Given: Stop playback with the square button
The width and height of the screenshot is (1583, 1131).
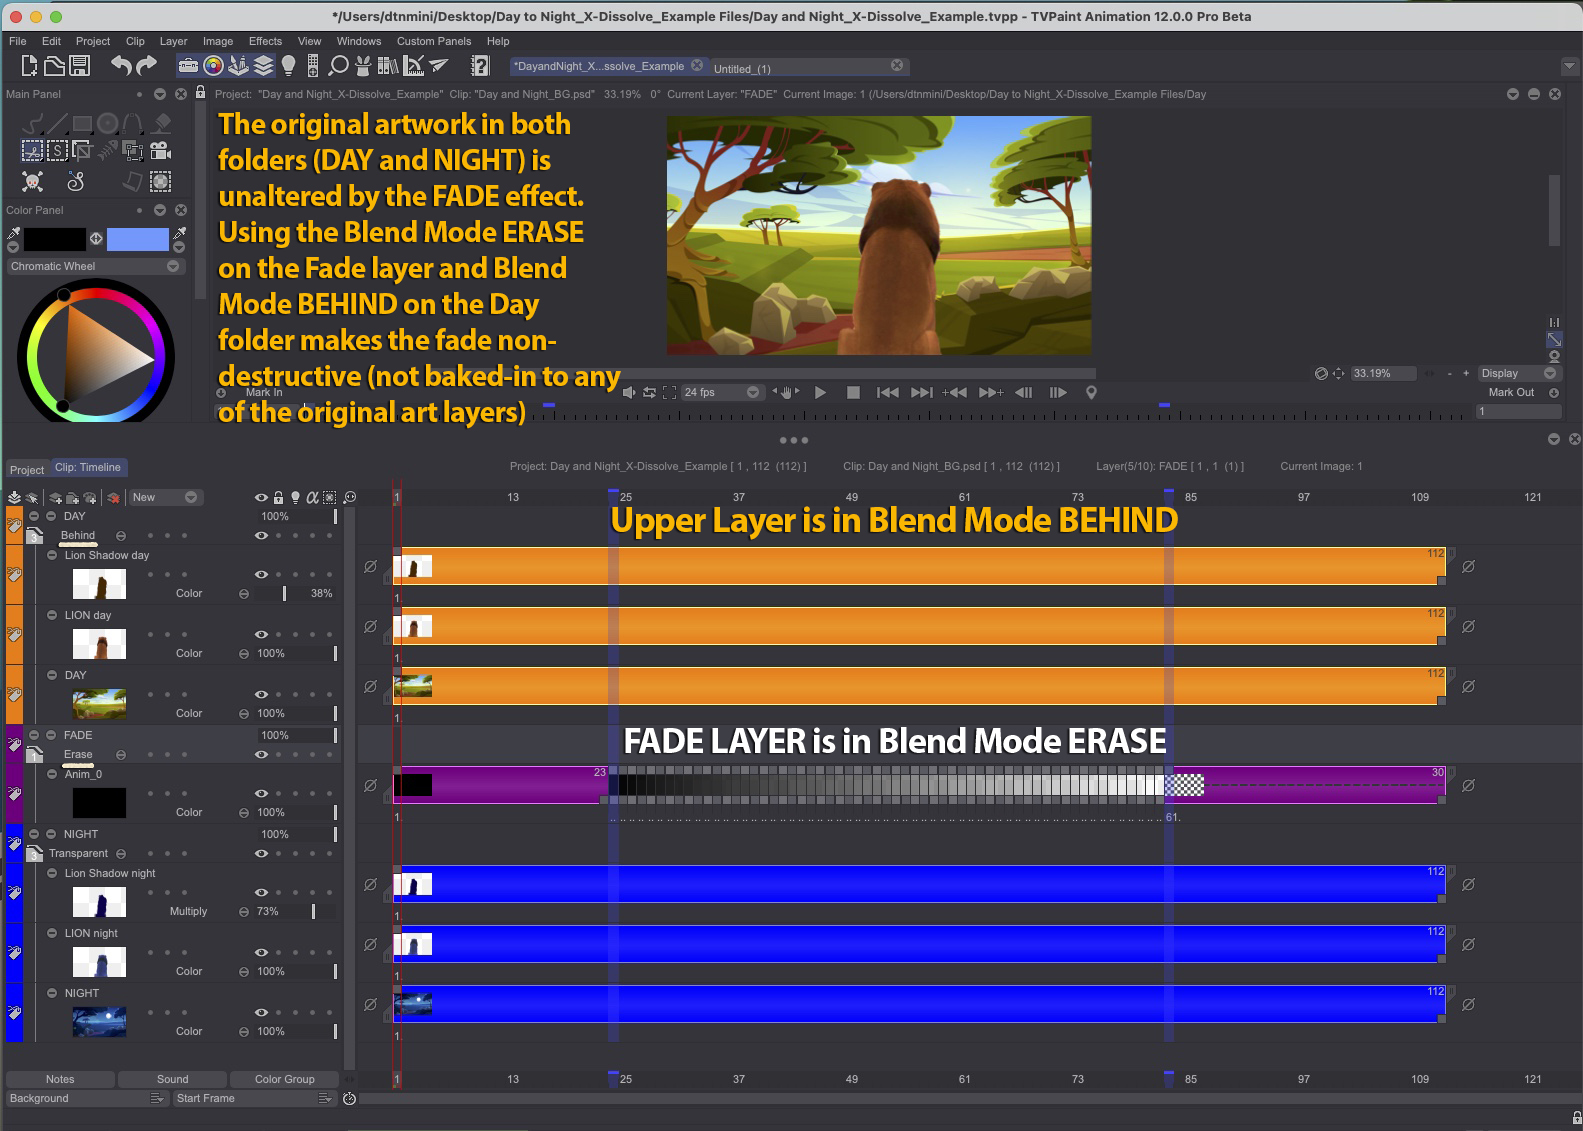Looking at the screenshot, I should point(853,392).
